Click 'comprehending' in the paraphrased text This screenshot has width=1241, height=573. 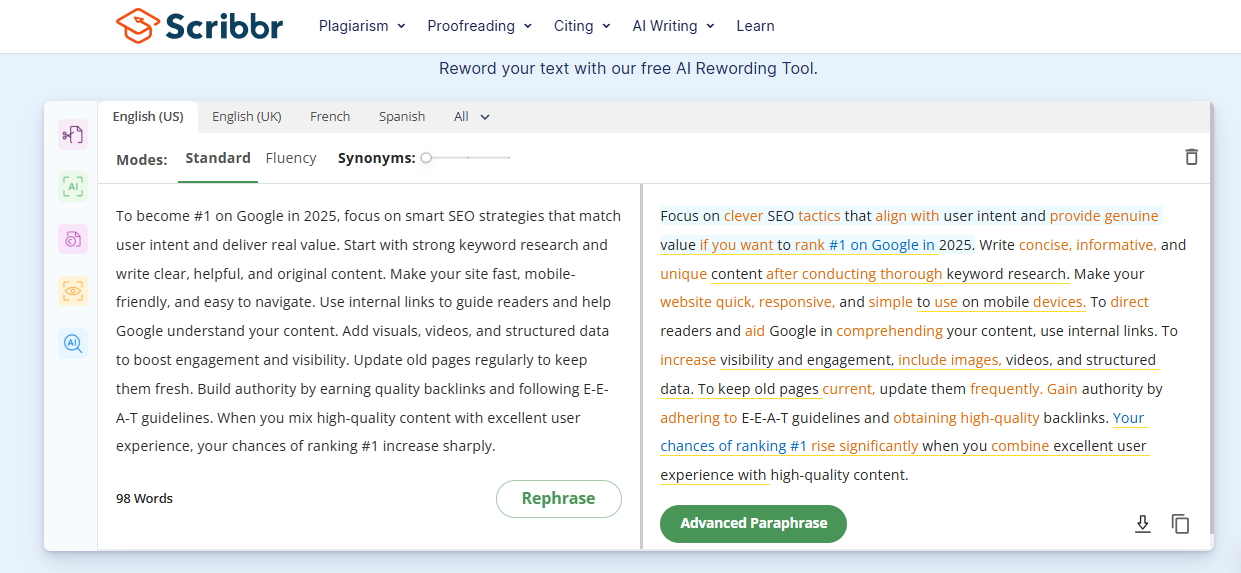[889, 331]
